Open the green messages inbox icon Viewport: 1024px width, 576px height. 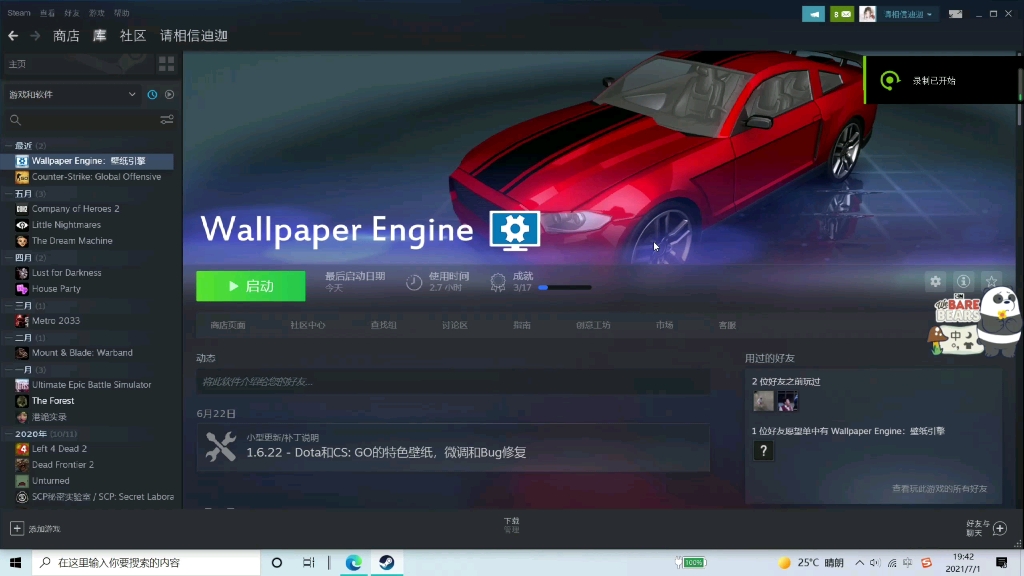point(842,14)
